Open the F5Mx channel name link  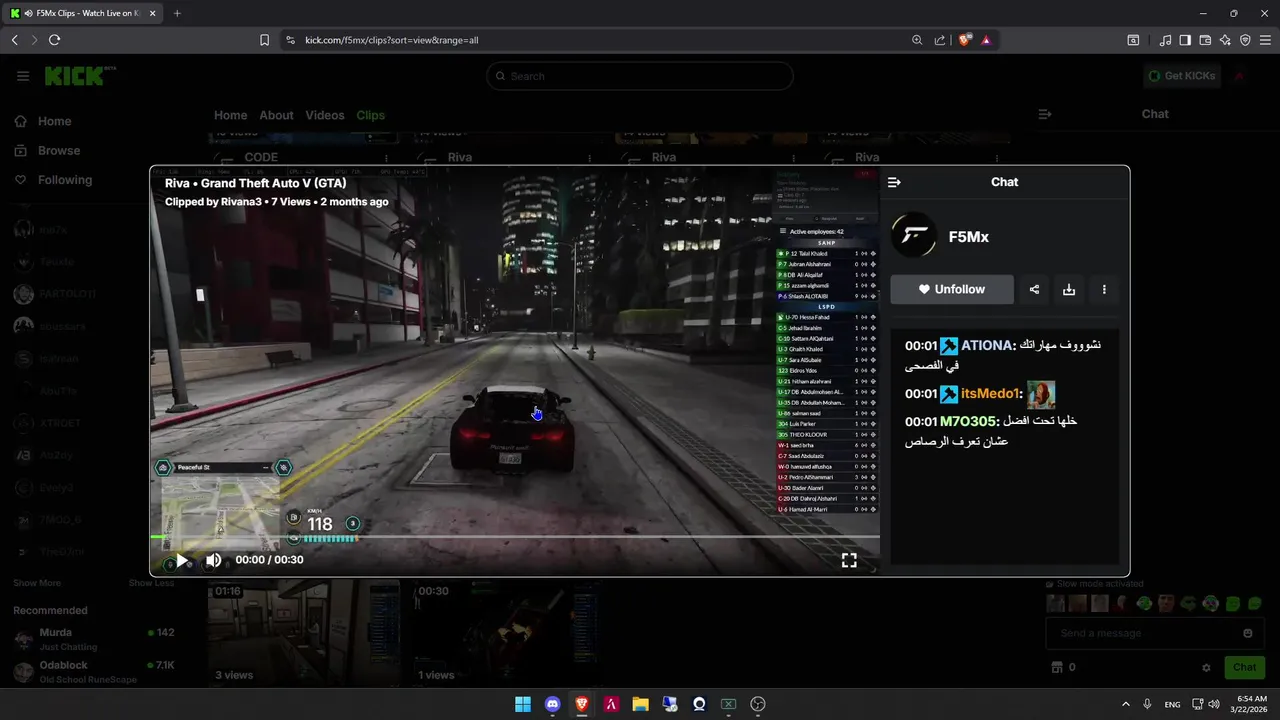click(x=969, y=237)
